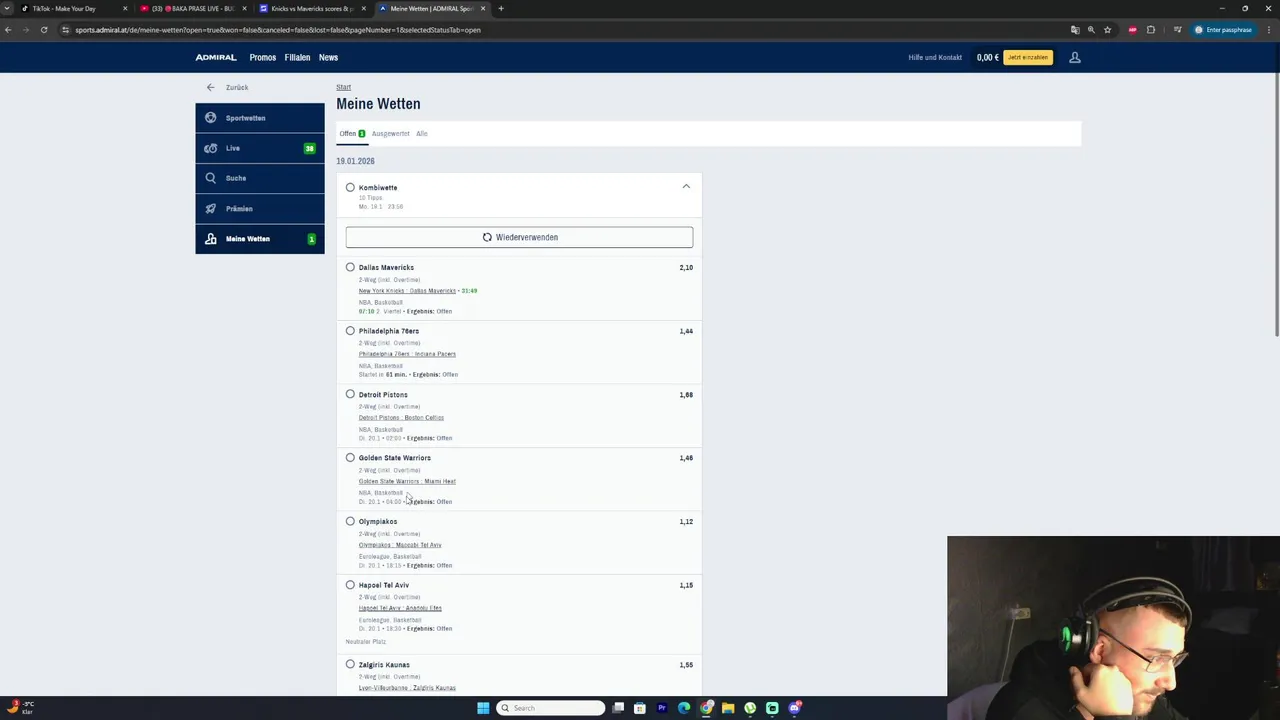
Task: Click the Sportwetten ball icon in sidebar
Action: [210, 118]
